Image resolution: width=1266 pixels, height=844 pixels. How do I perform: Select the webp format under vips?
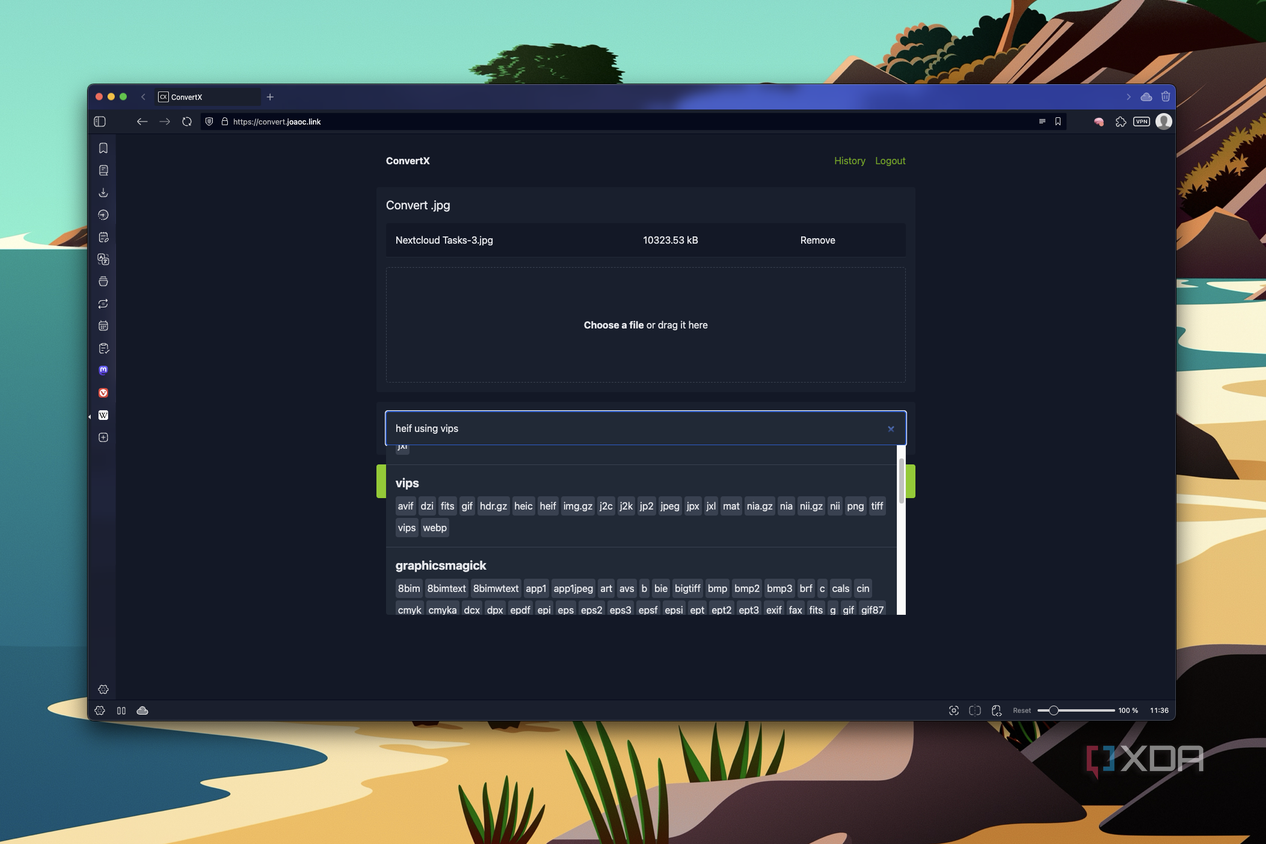coord(435,528)
